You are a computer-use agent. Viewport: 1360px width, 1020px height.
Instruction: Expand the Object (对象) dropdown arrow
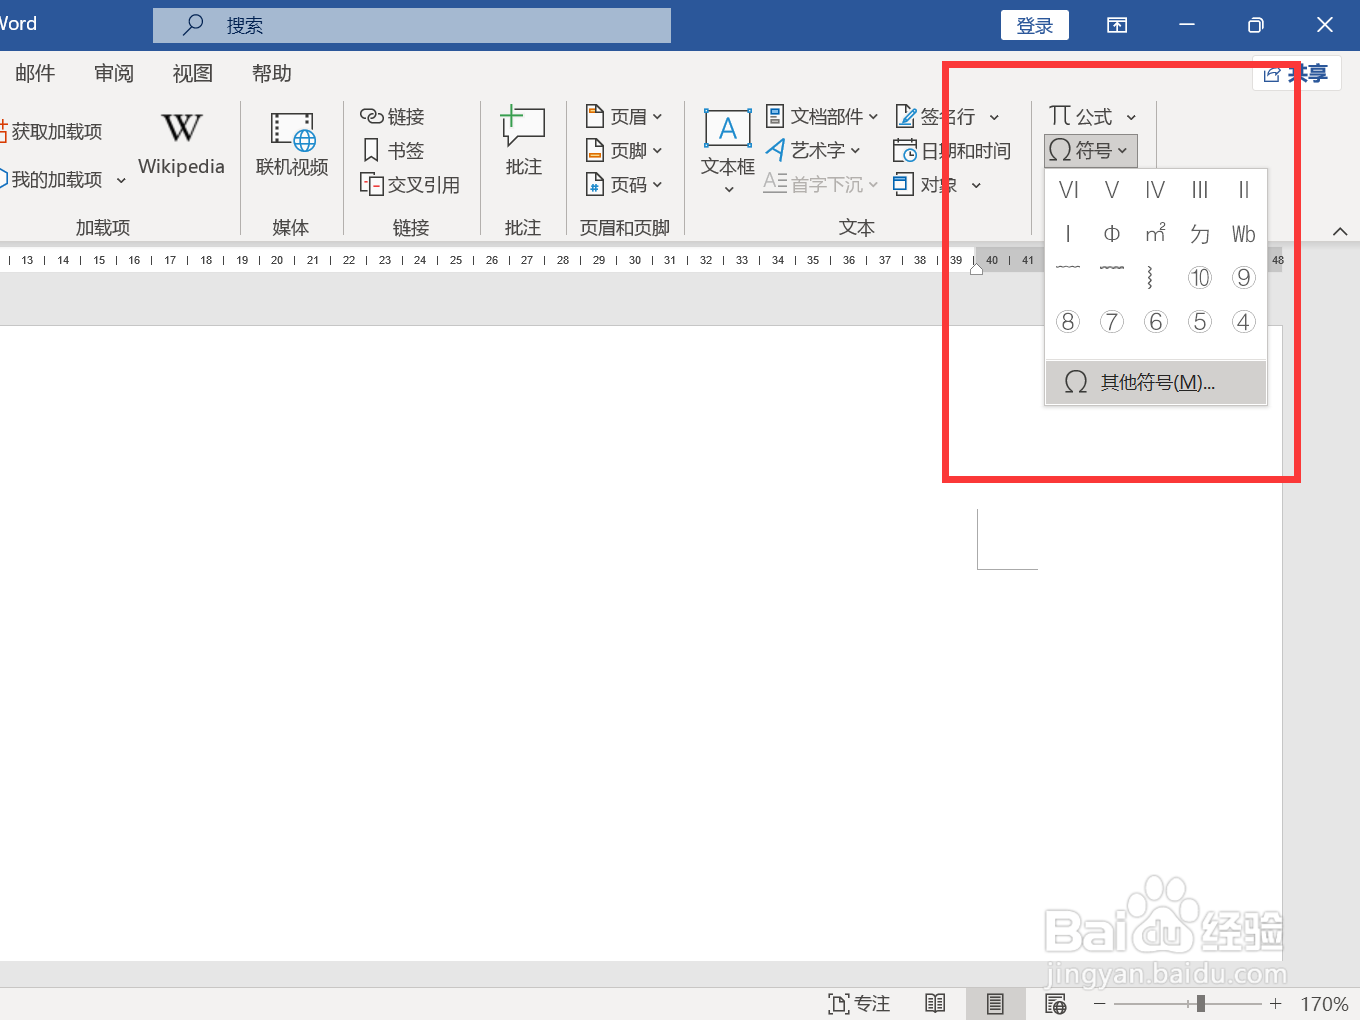(976, 186)
